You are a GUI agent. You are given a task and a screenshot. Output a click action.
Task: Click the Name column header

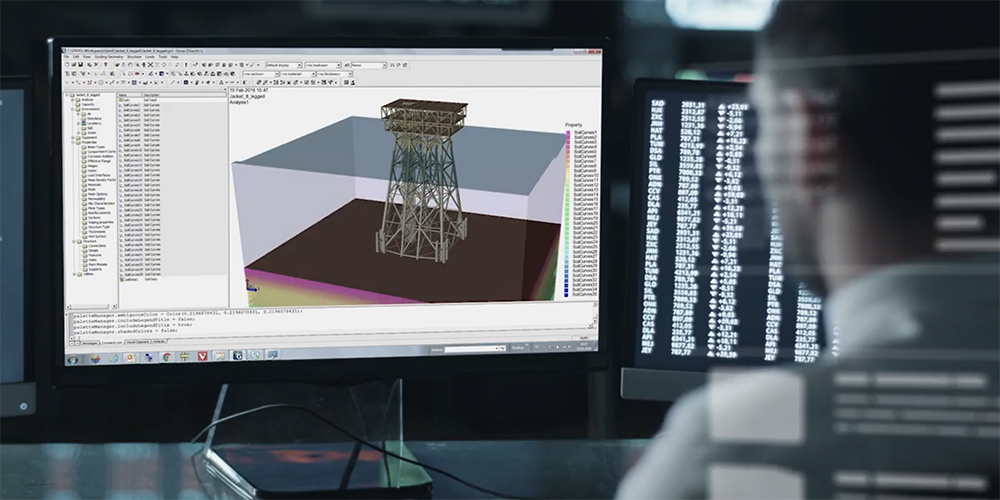129,95
